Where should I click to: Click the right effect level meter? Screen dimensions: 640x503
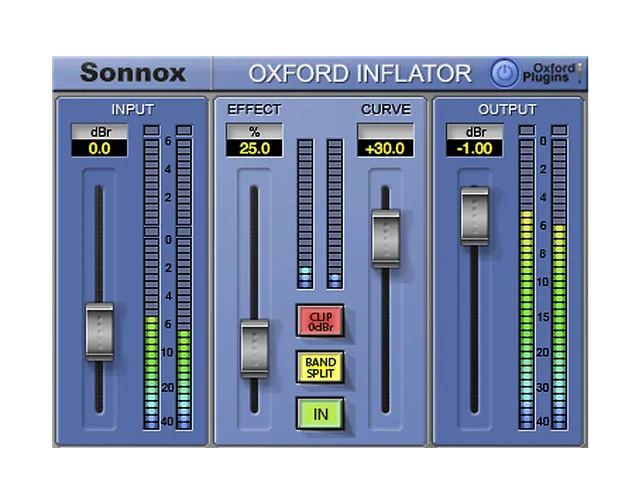tap(335, 214)
